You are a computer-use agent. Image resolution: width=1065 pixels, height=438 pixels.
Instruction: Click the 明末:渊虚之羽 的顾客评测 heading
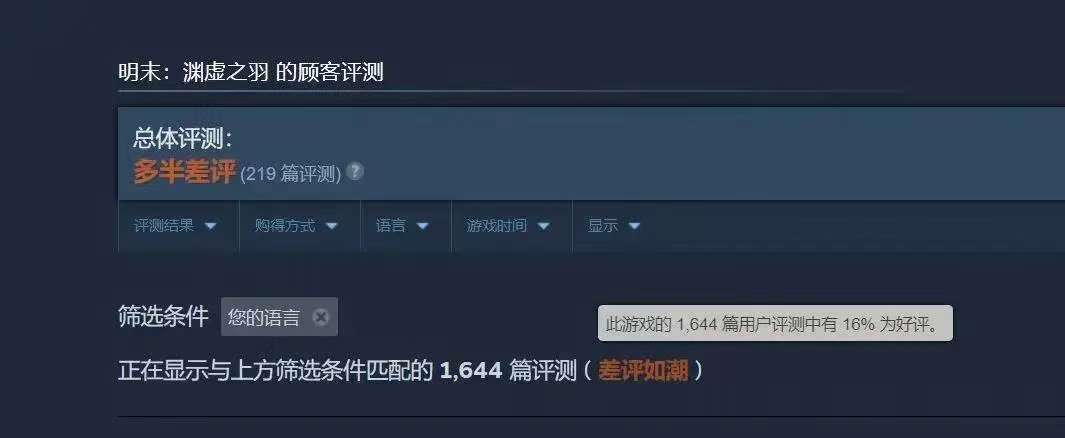[x=251, y=72]
